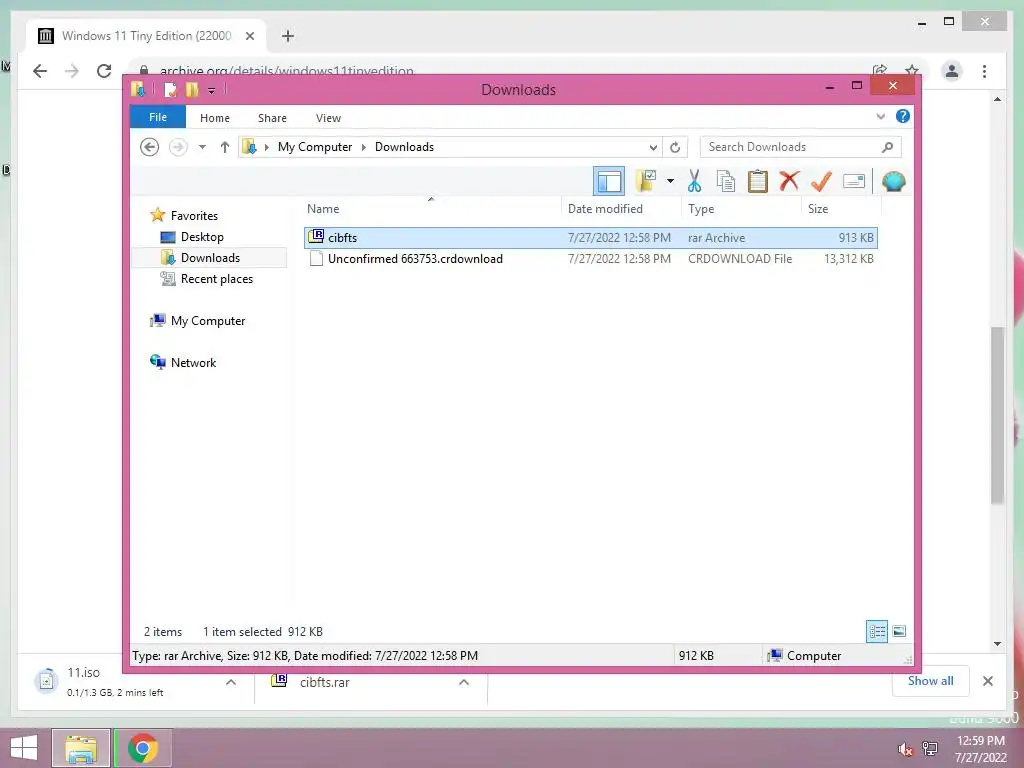Open recent locations dropdown arrow

[x=202, y=147]
